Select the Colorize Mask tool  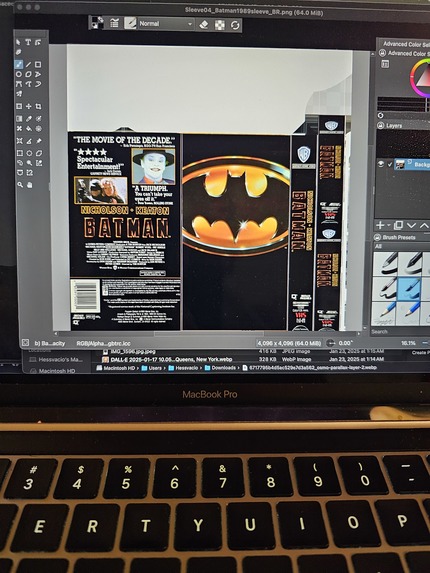38,119
